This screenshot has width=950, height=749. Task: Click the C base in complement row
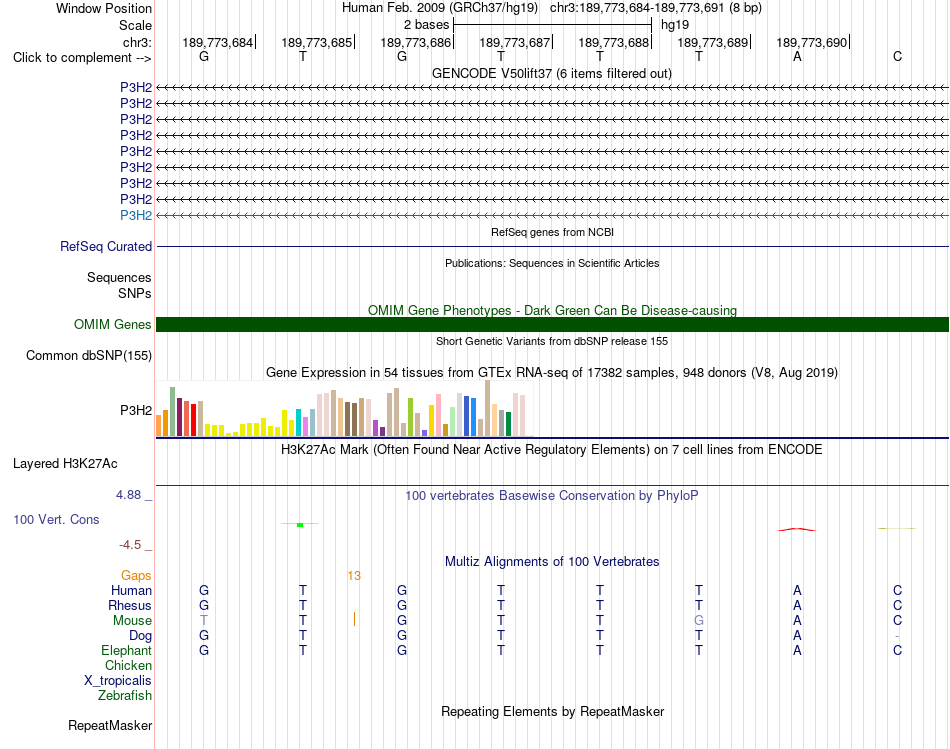pyautogui.click(x=897, y=56)
